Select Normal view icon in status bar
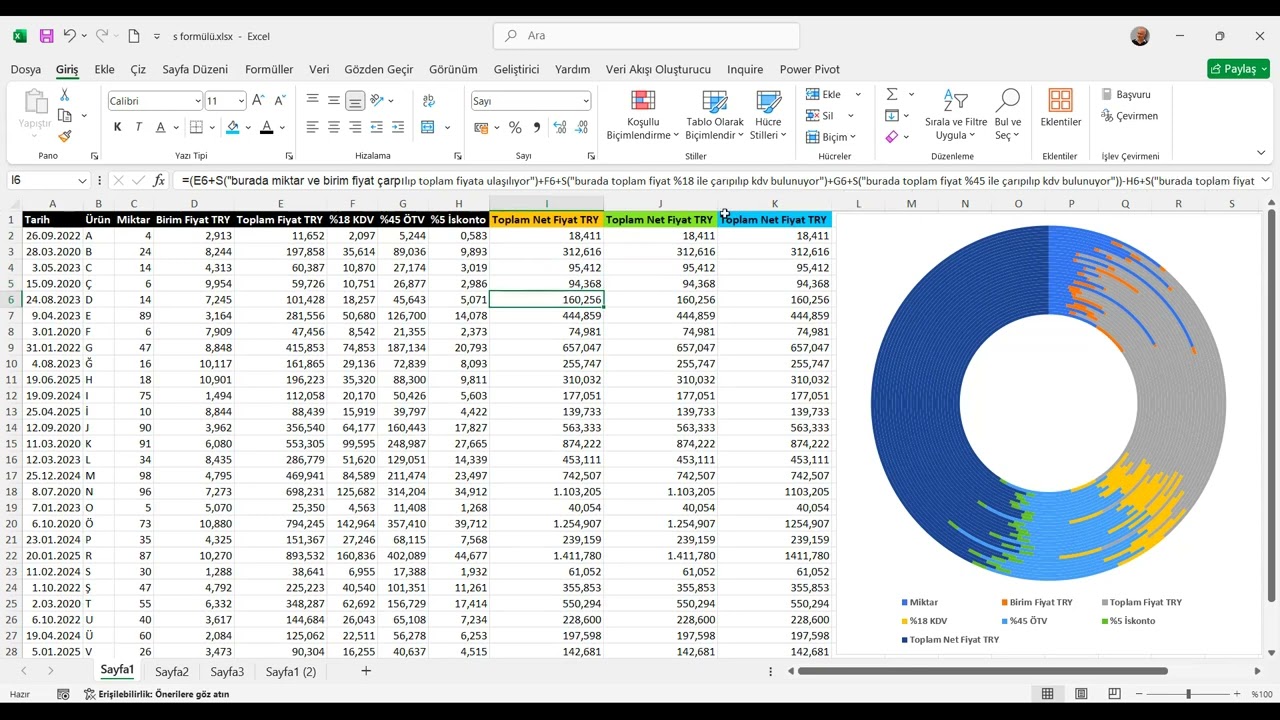The image size is (1280, 720). click(1047, 694)
